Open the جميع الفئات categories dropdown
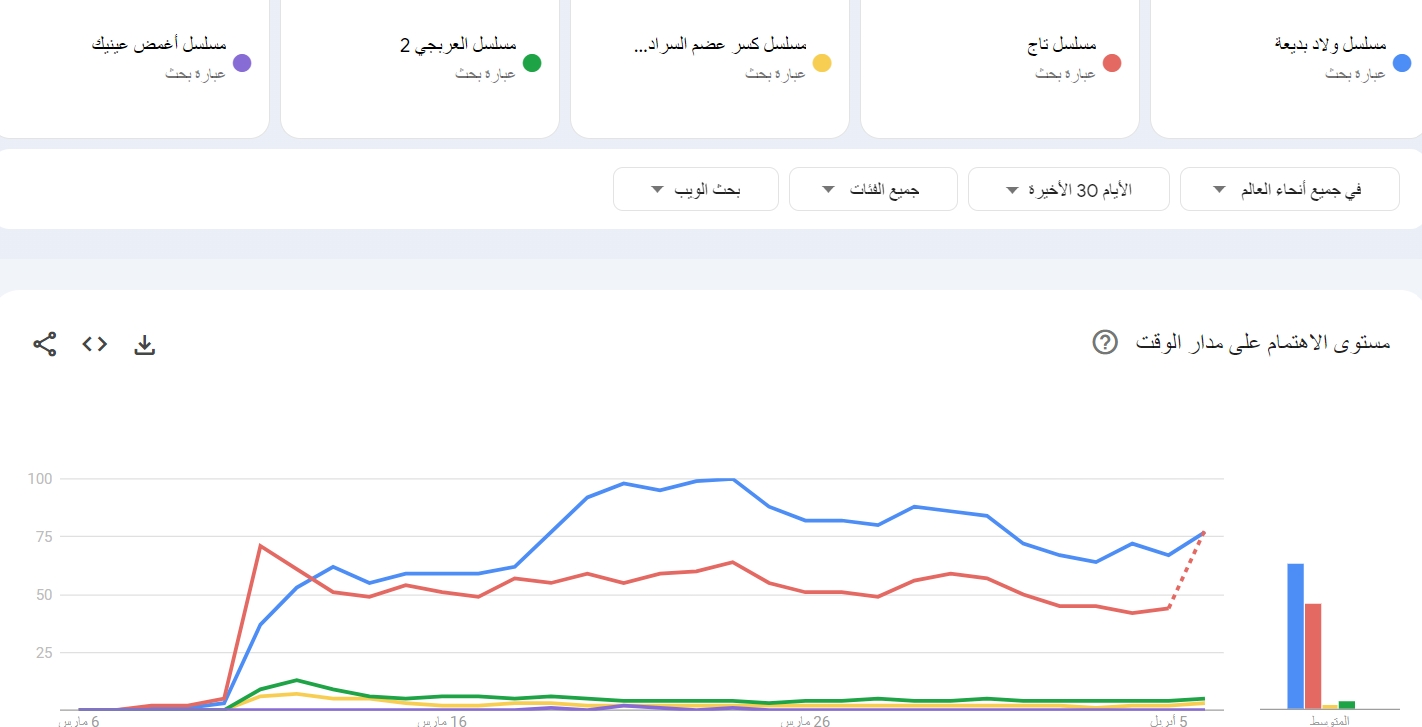Viewport: 1422px width, 727px height. pyautogui.click(x=873, y=189)
